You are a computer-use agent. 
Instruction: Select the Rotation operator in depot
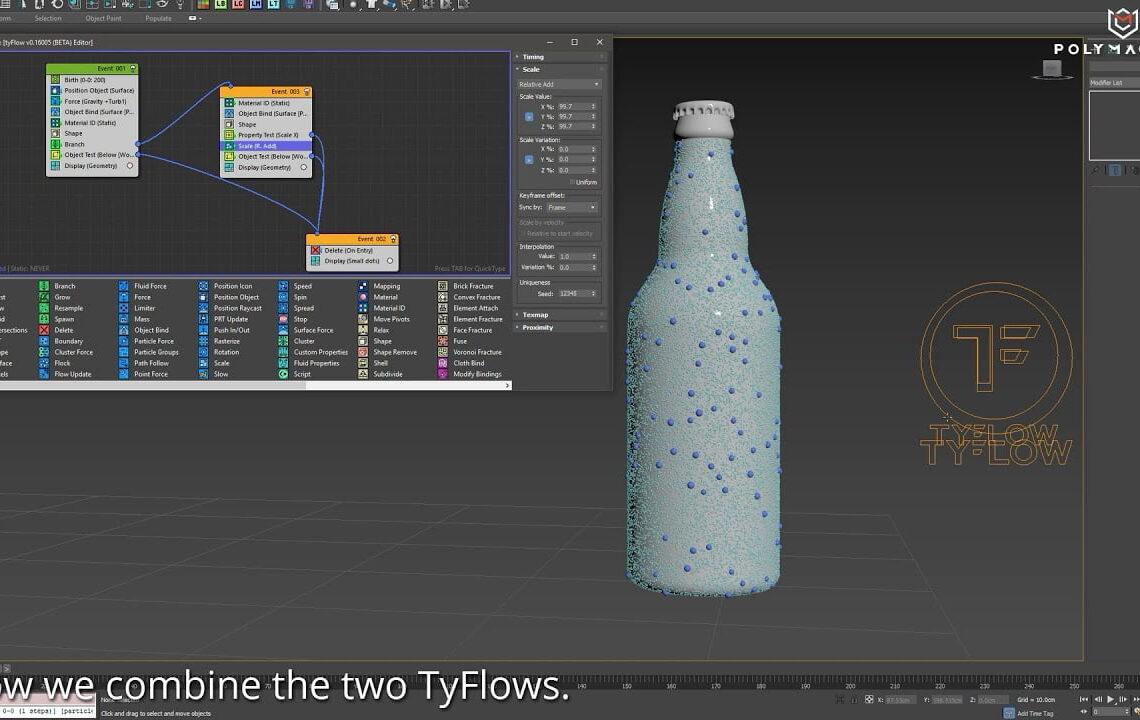(220, 352)
